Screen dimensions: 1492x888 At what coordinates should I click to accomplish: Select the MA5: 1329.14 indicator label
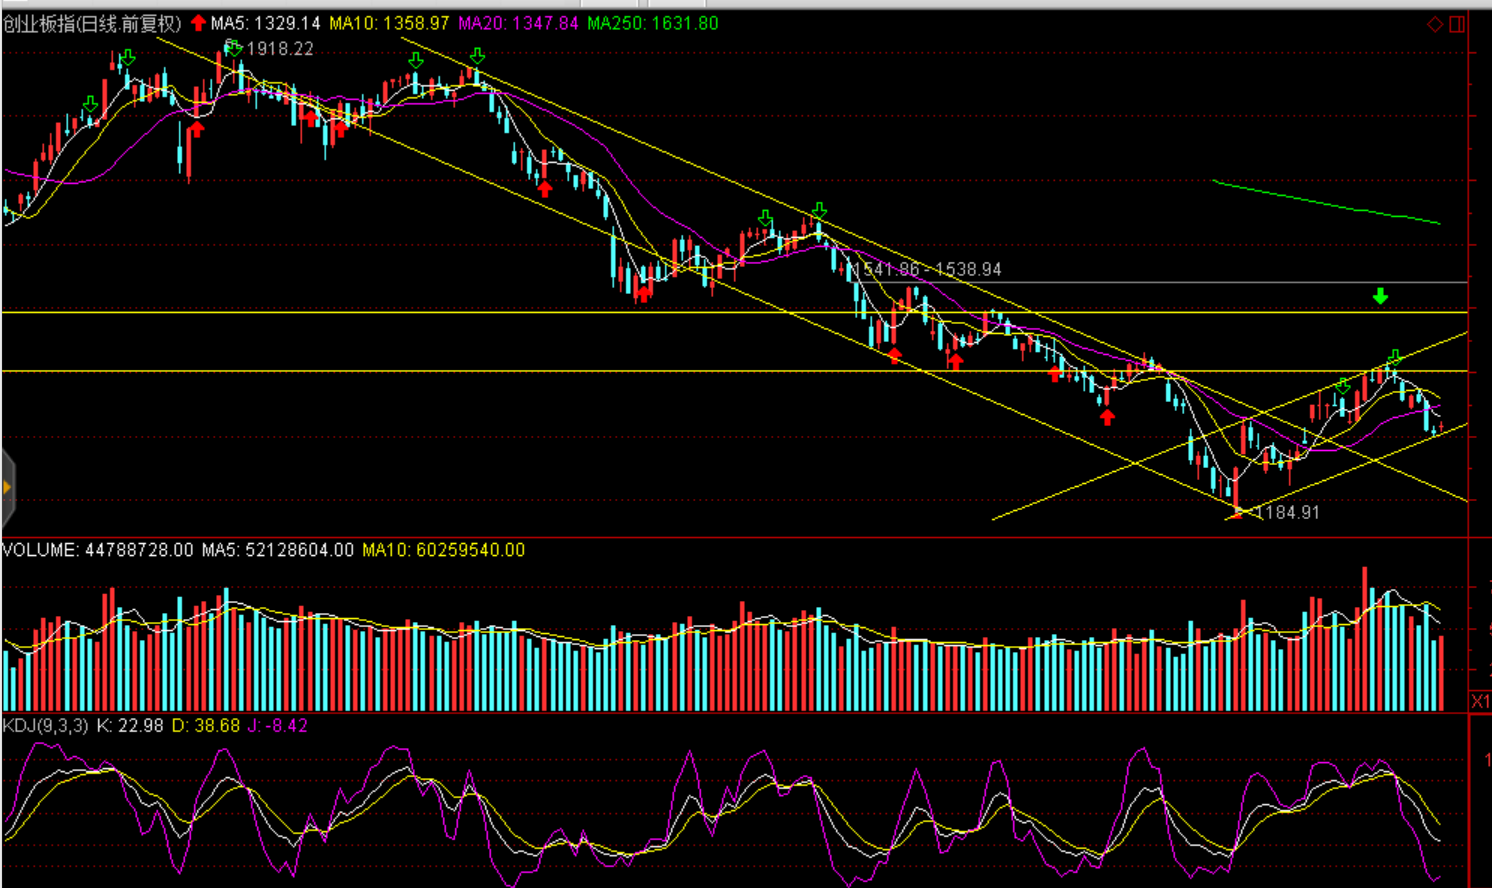266,23
